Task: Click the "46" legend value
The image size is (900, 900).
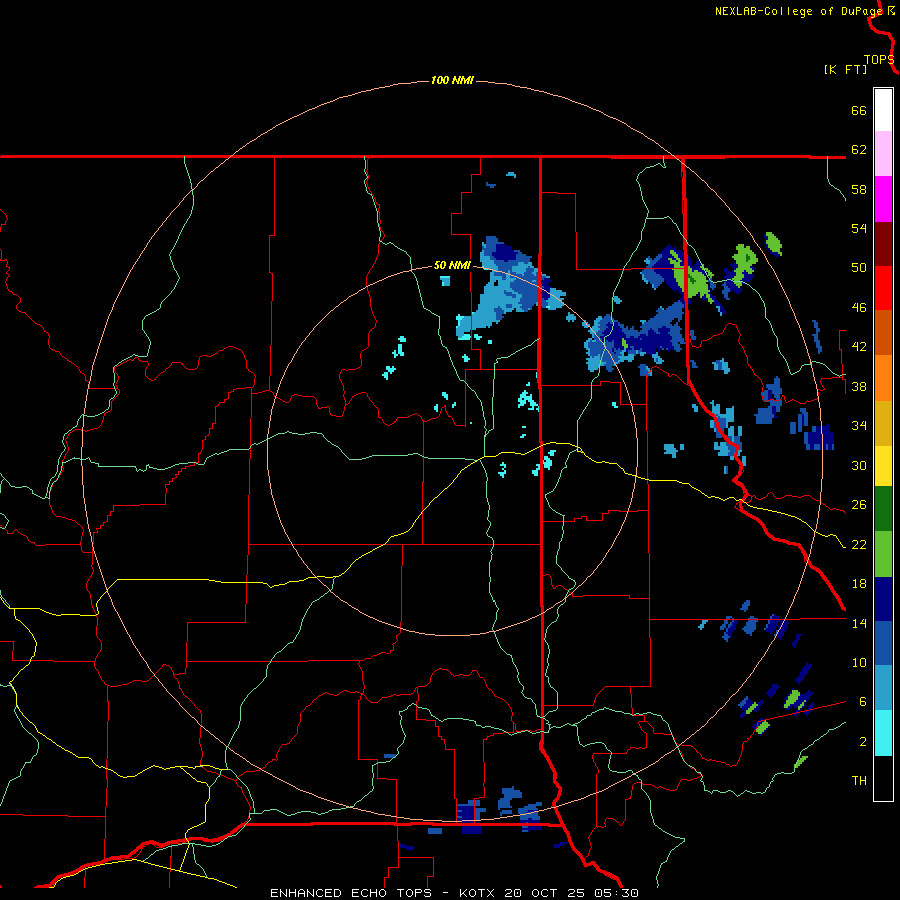Action: (859, 308)
